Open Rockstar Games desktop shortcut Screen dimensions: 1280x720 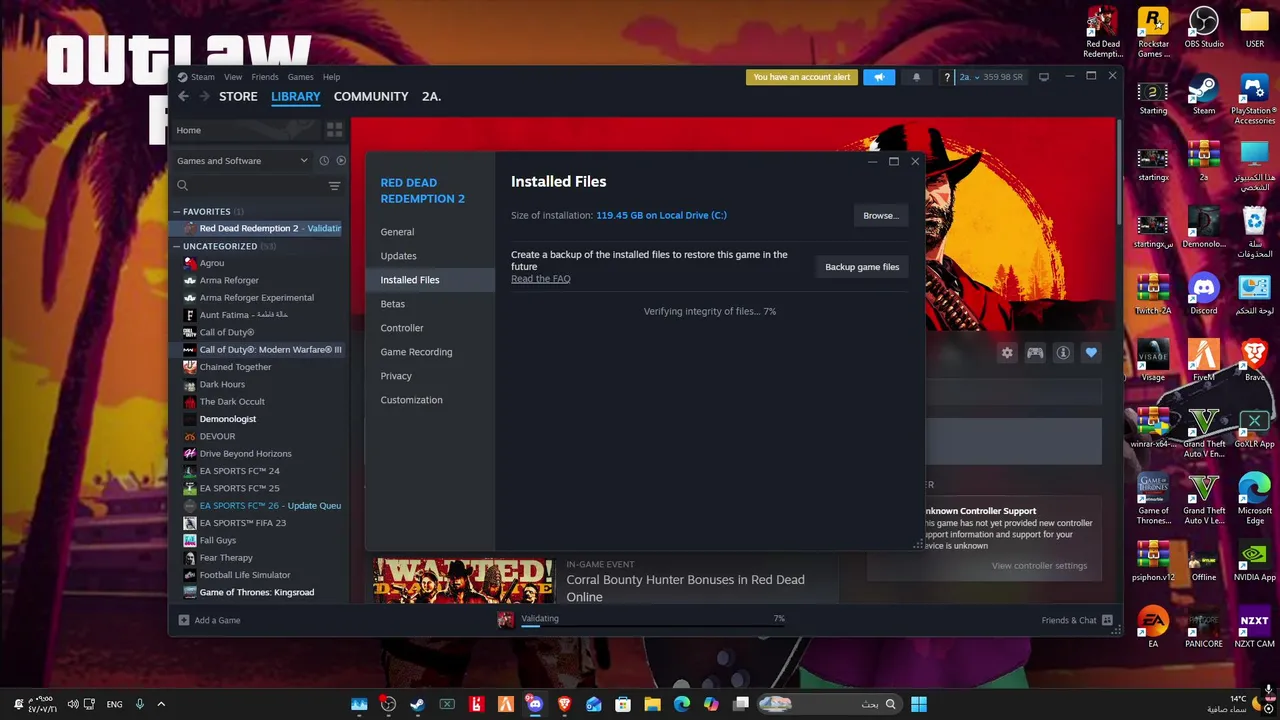pyautogui.click(x=1153, y=33)
